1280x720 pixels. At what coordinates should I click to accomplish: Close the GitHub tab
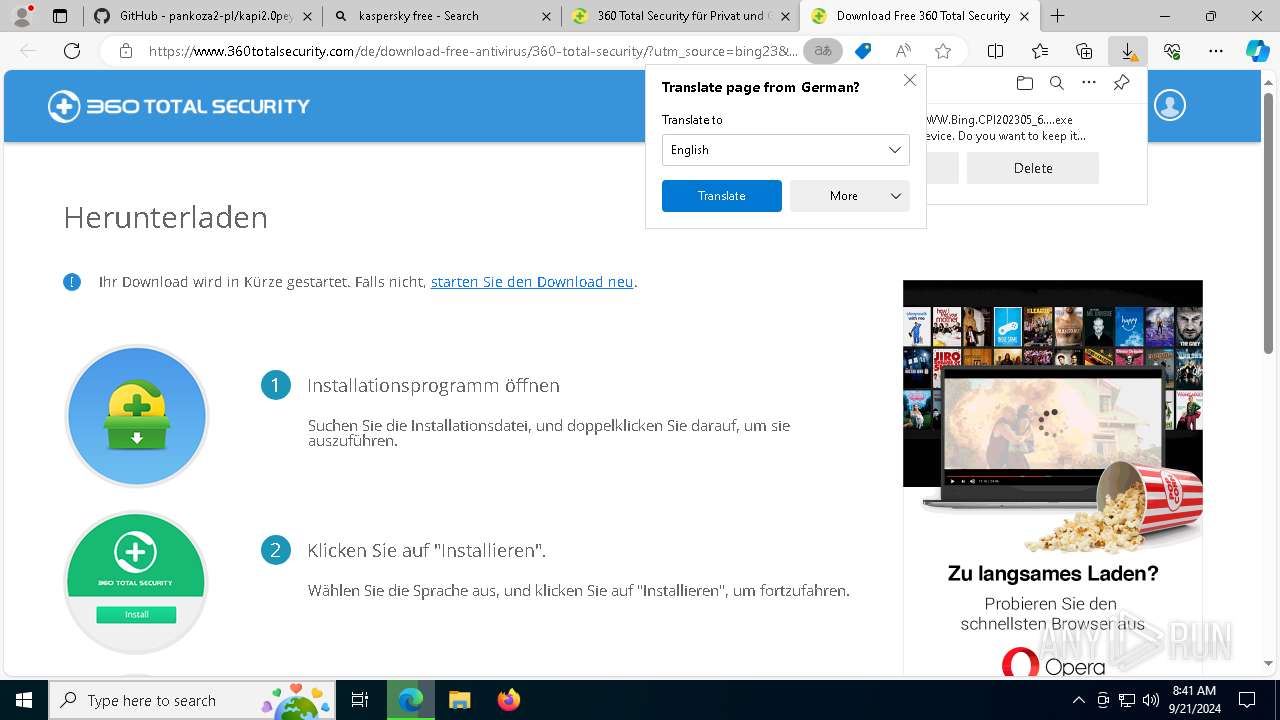point(307,16)
